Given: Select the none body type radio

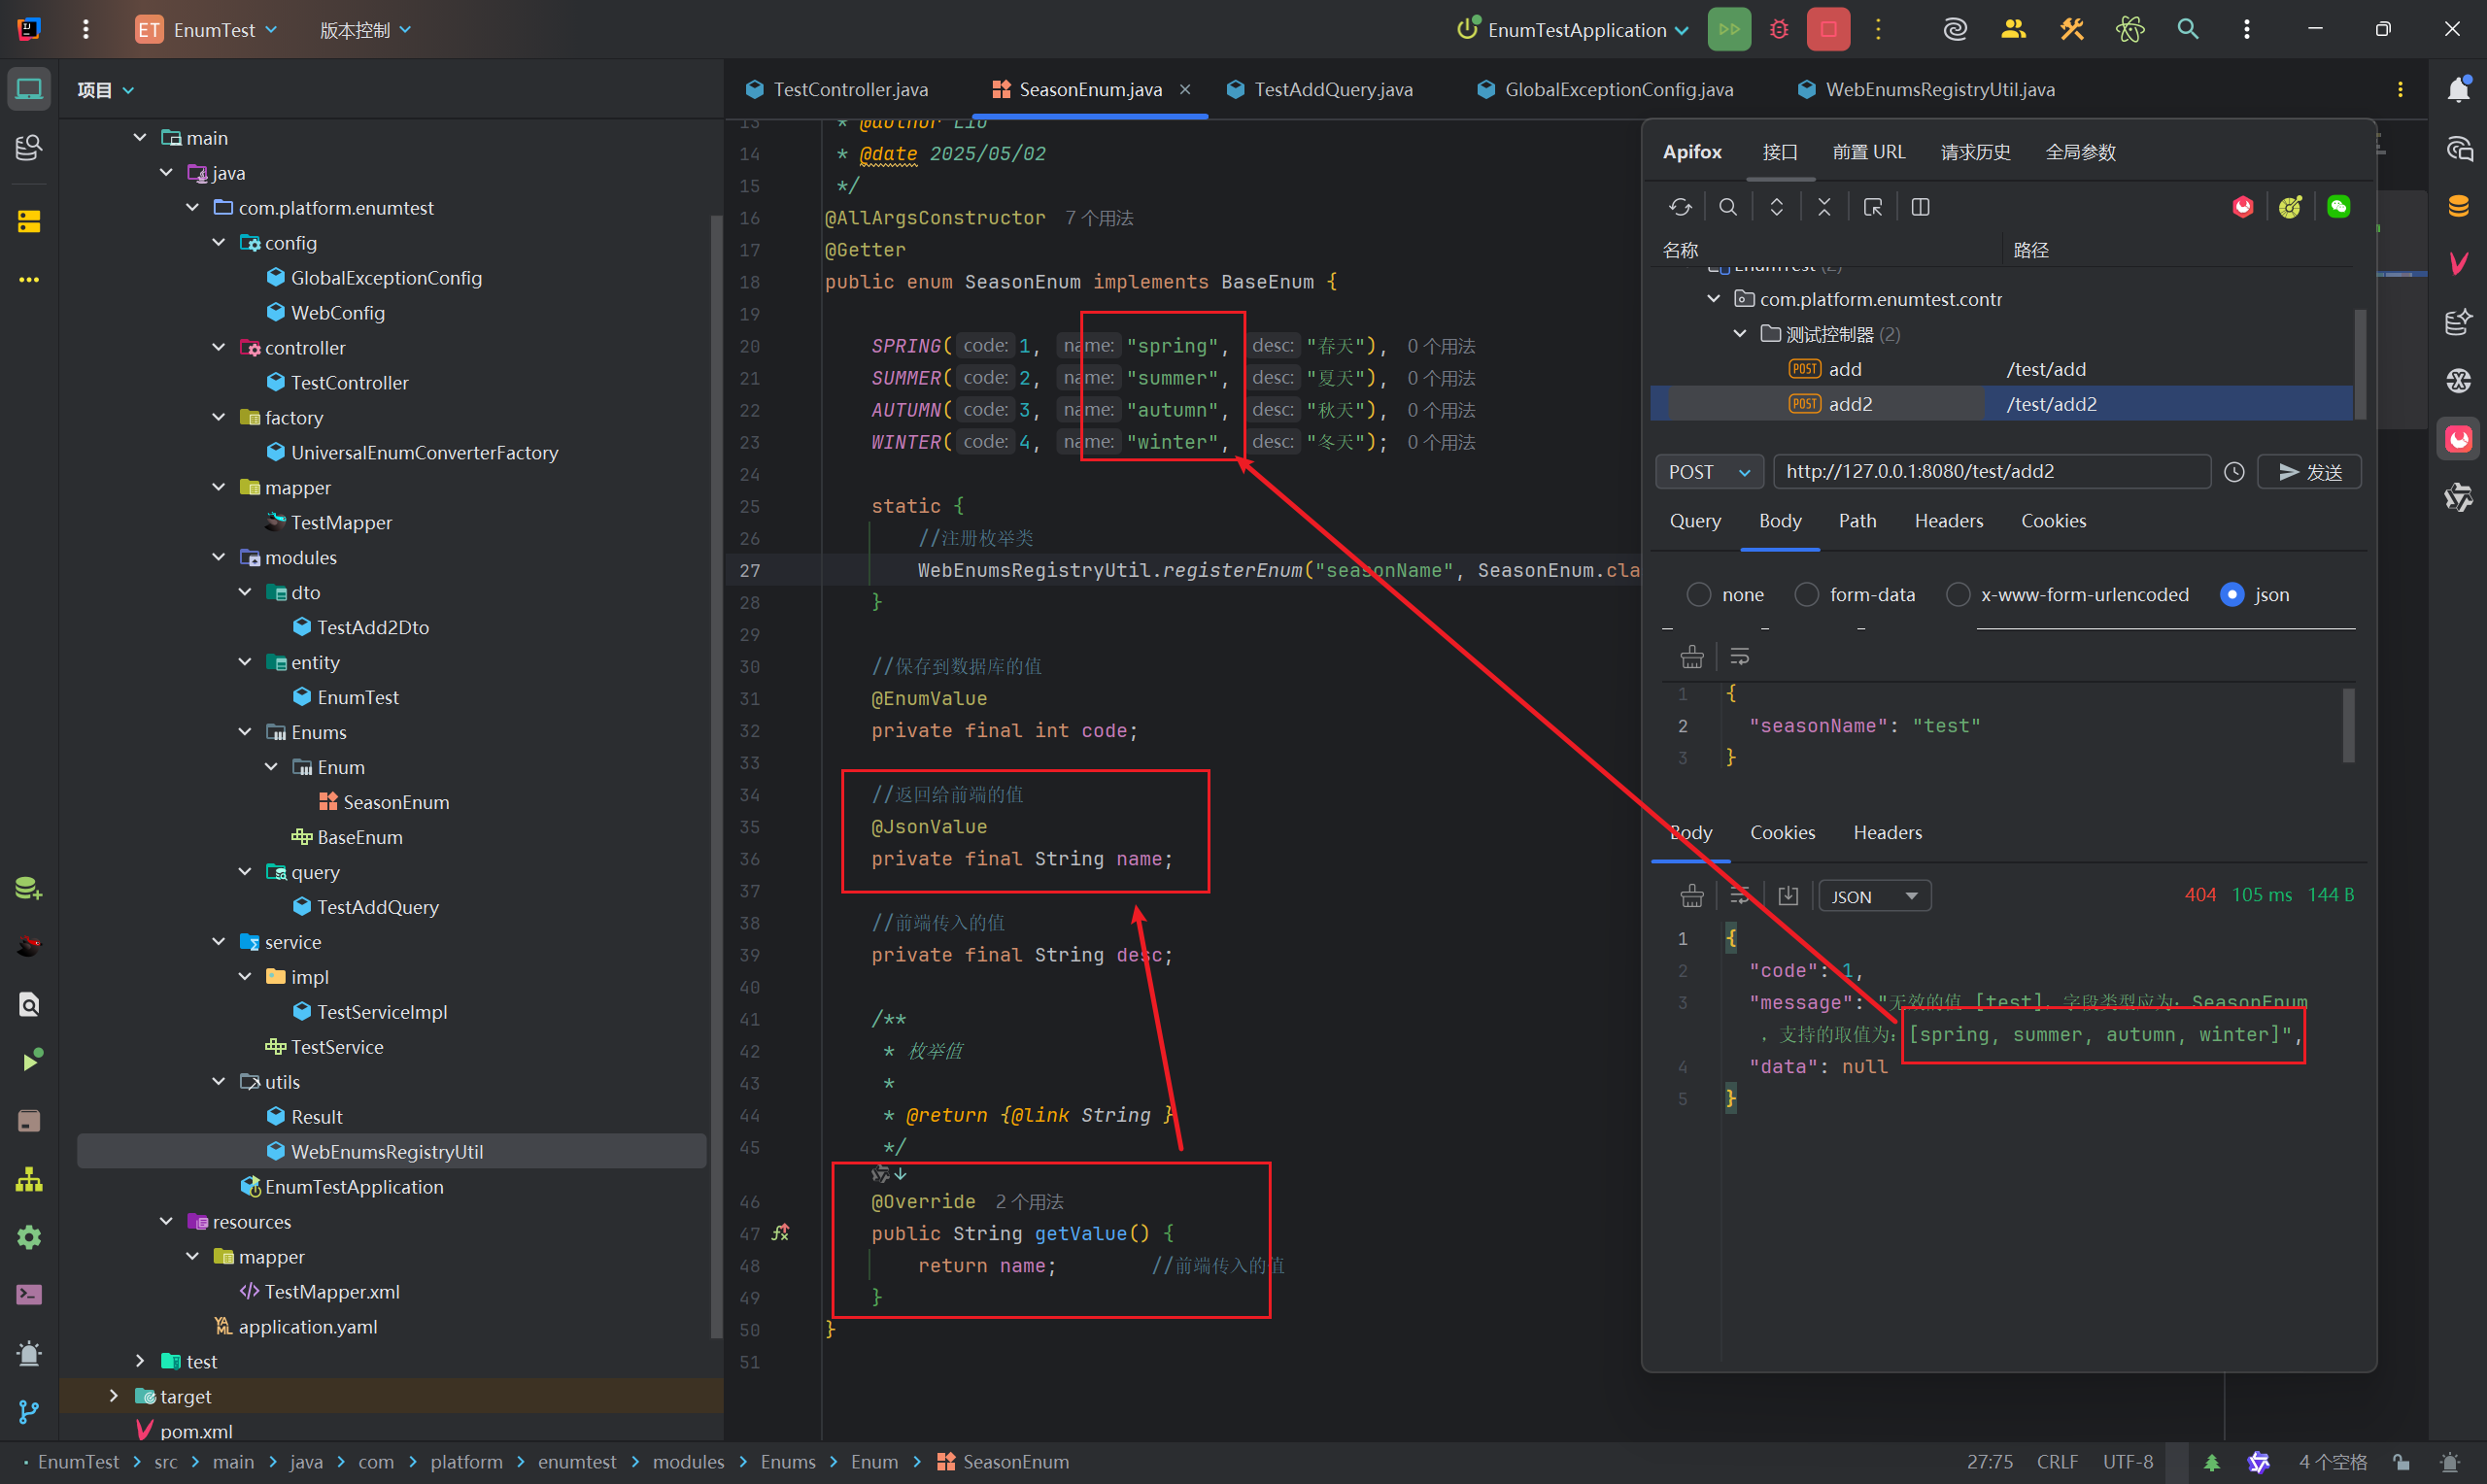Looking at the screenshot, I should click(1698, 595).
